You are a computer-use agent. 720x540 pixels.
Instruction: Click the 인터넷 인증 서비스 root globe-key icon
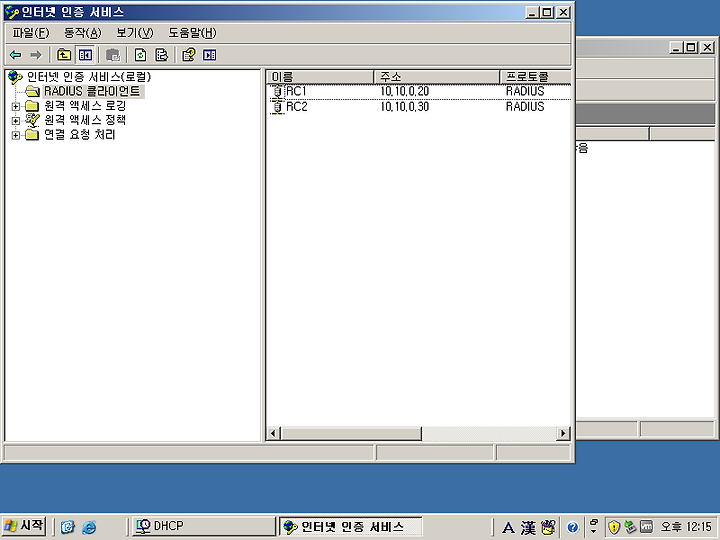[15, 77]
